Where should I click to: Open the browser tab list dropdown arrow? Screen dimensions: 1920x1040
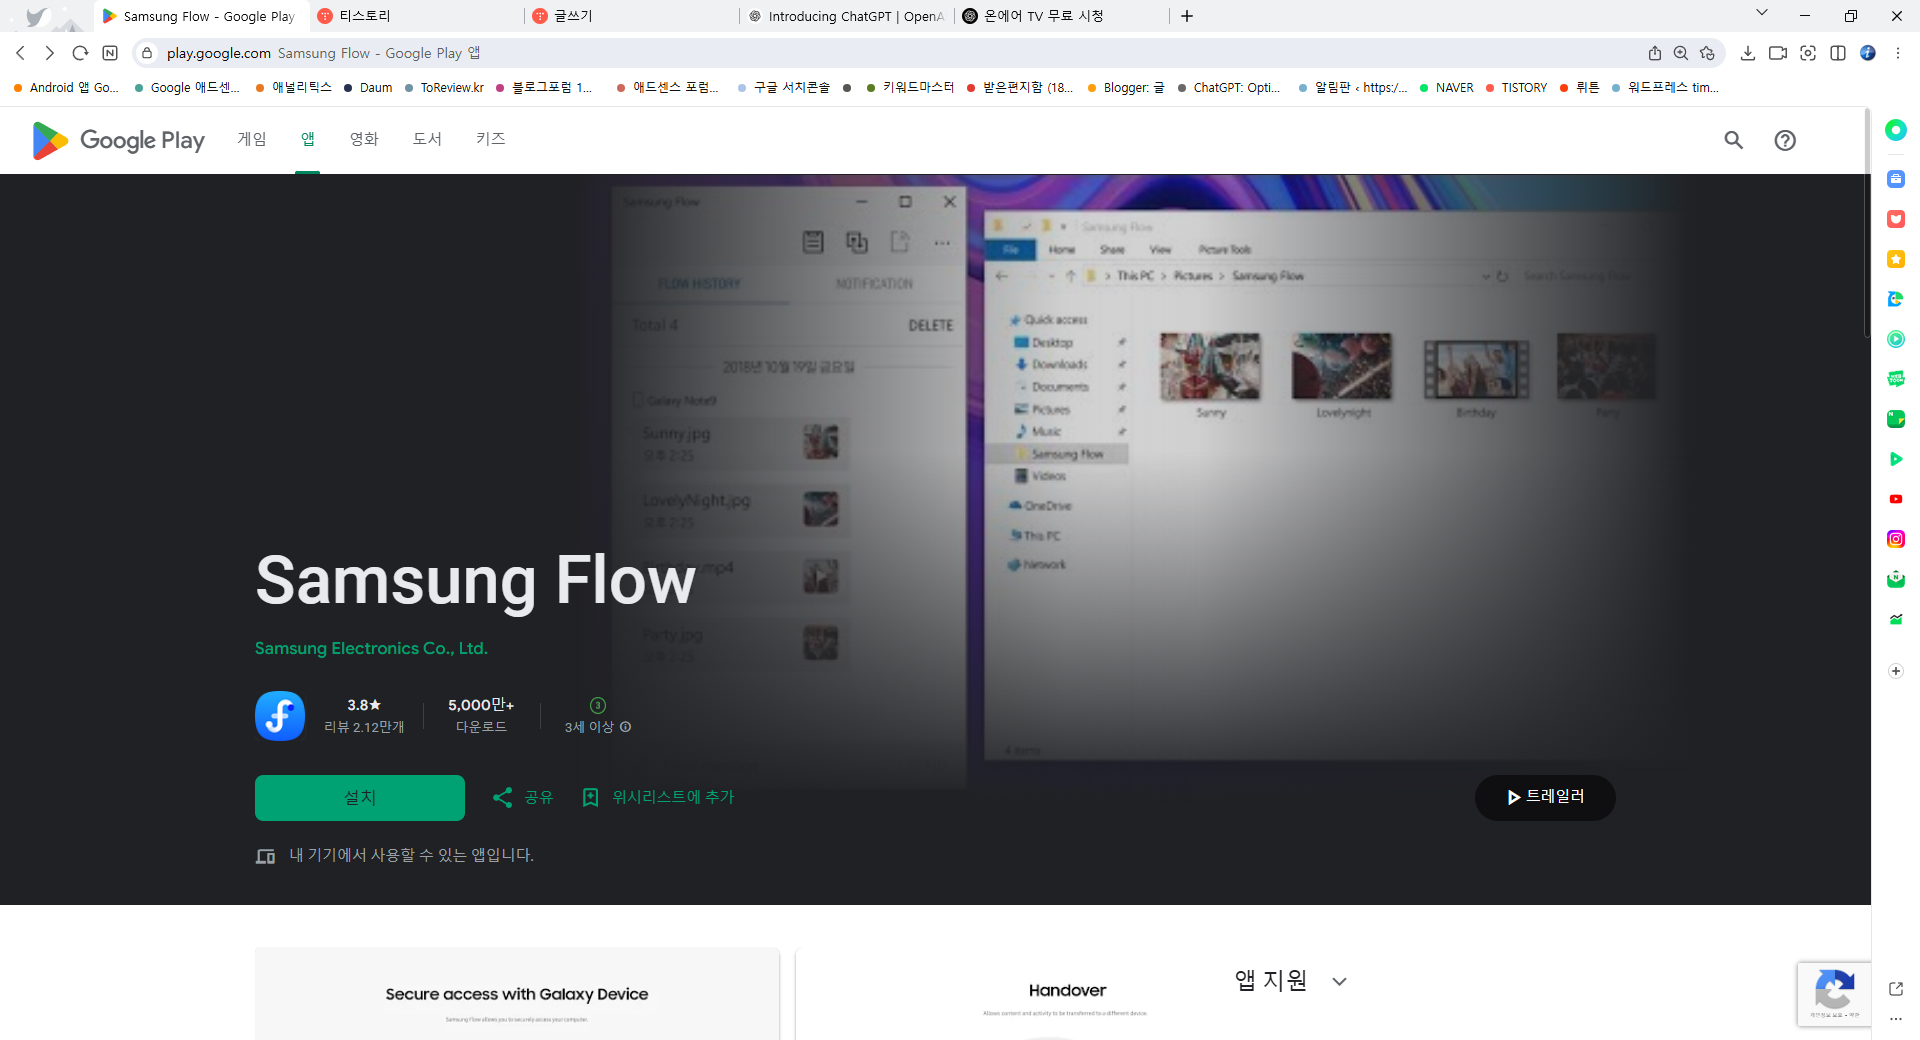[1761, 15]
